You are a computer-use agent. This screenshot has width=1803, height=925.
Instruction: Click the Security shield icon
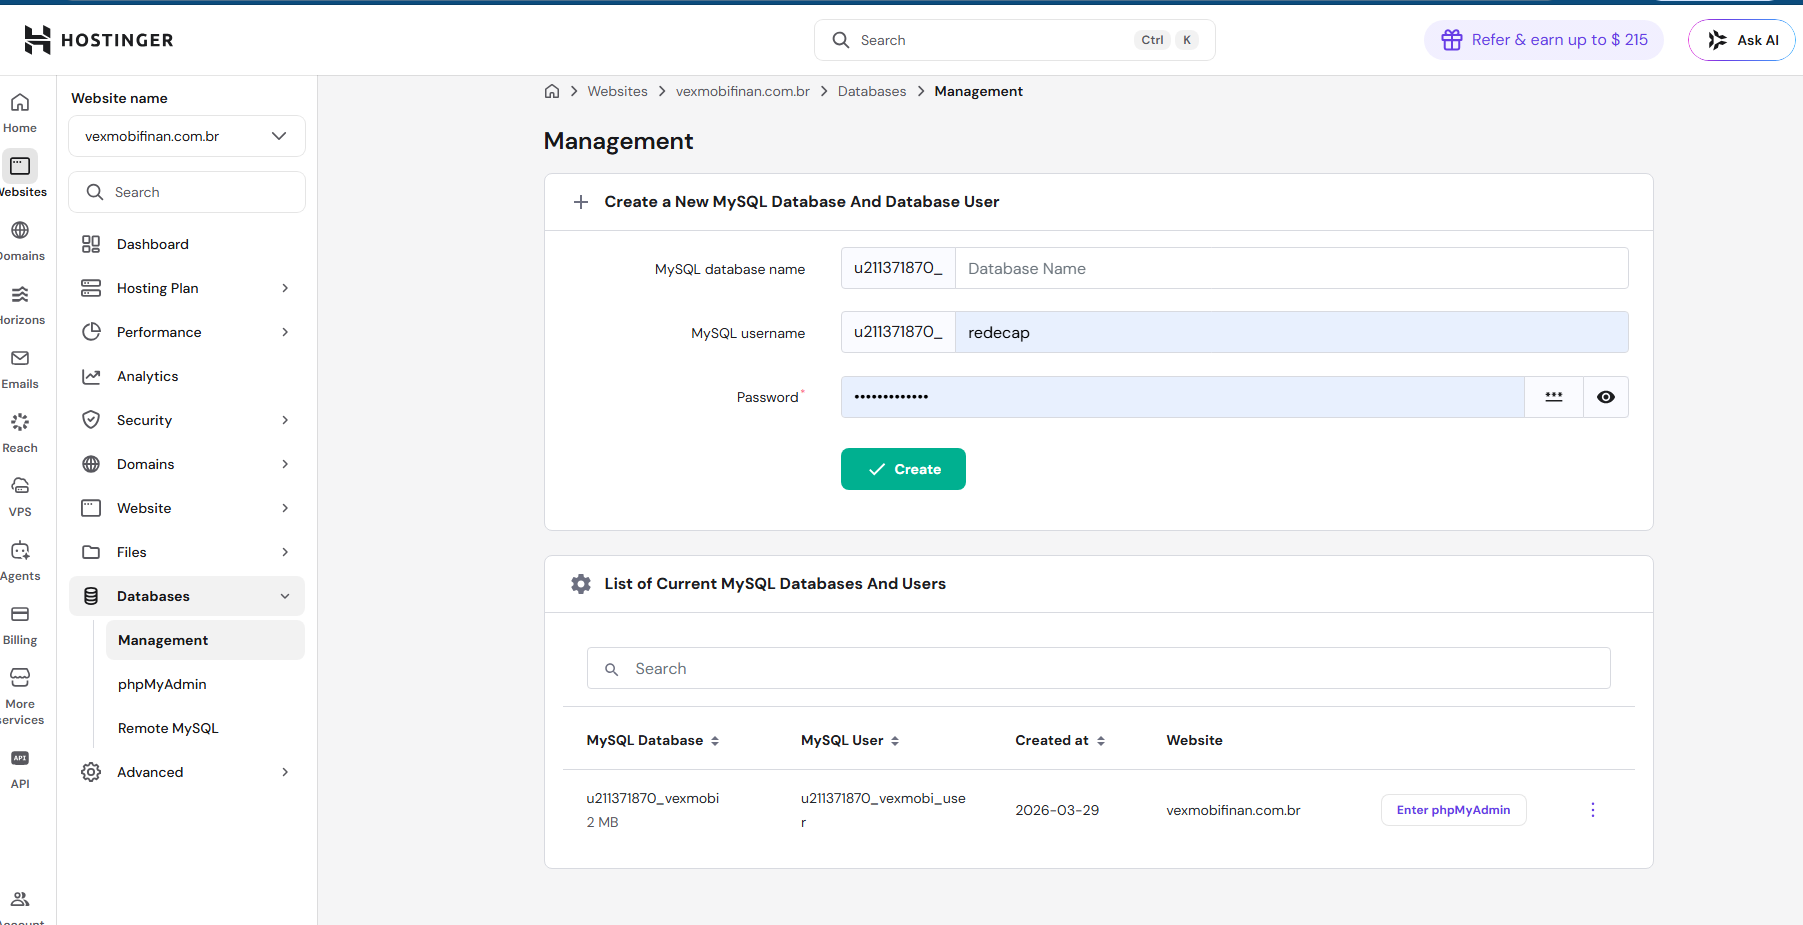(x=91, y=420)
